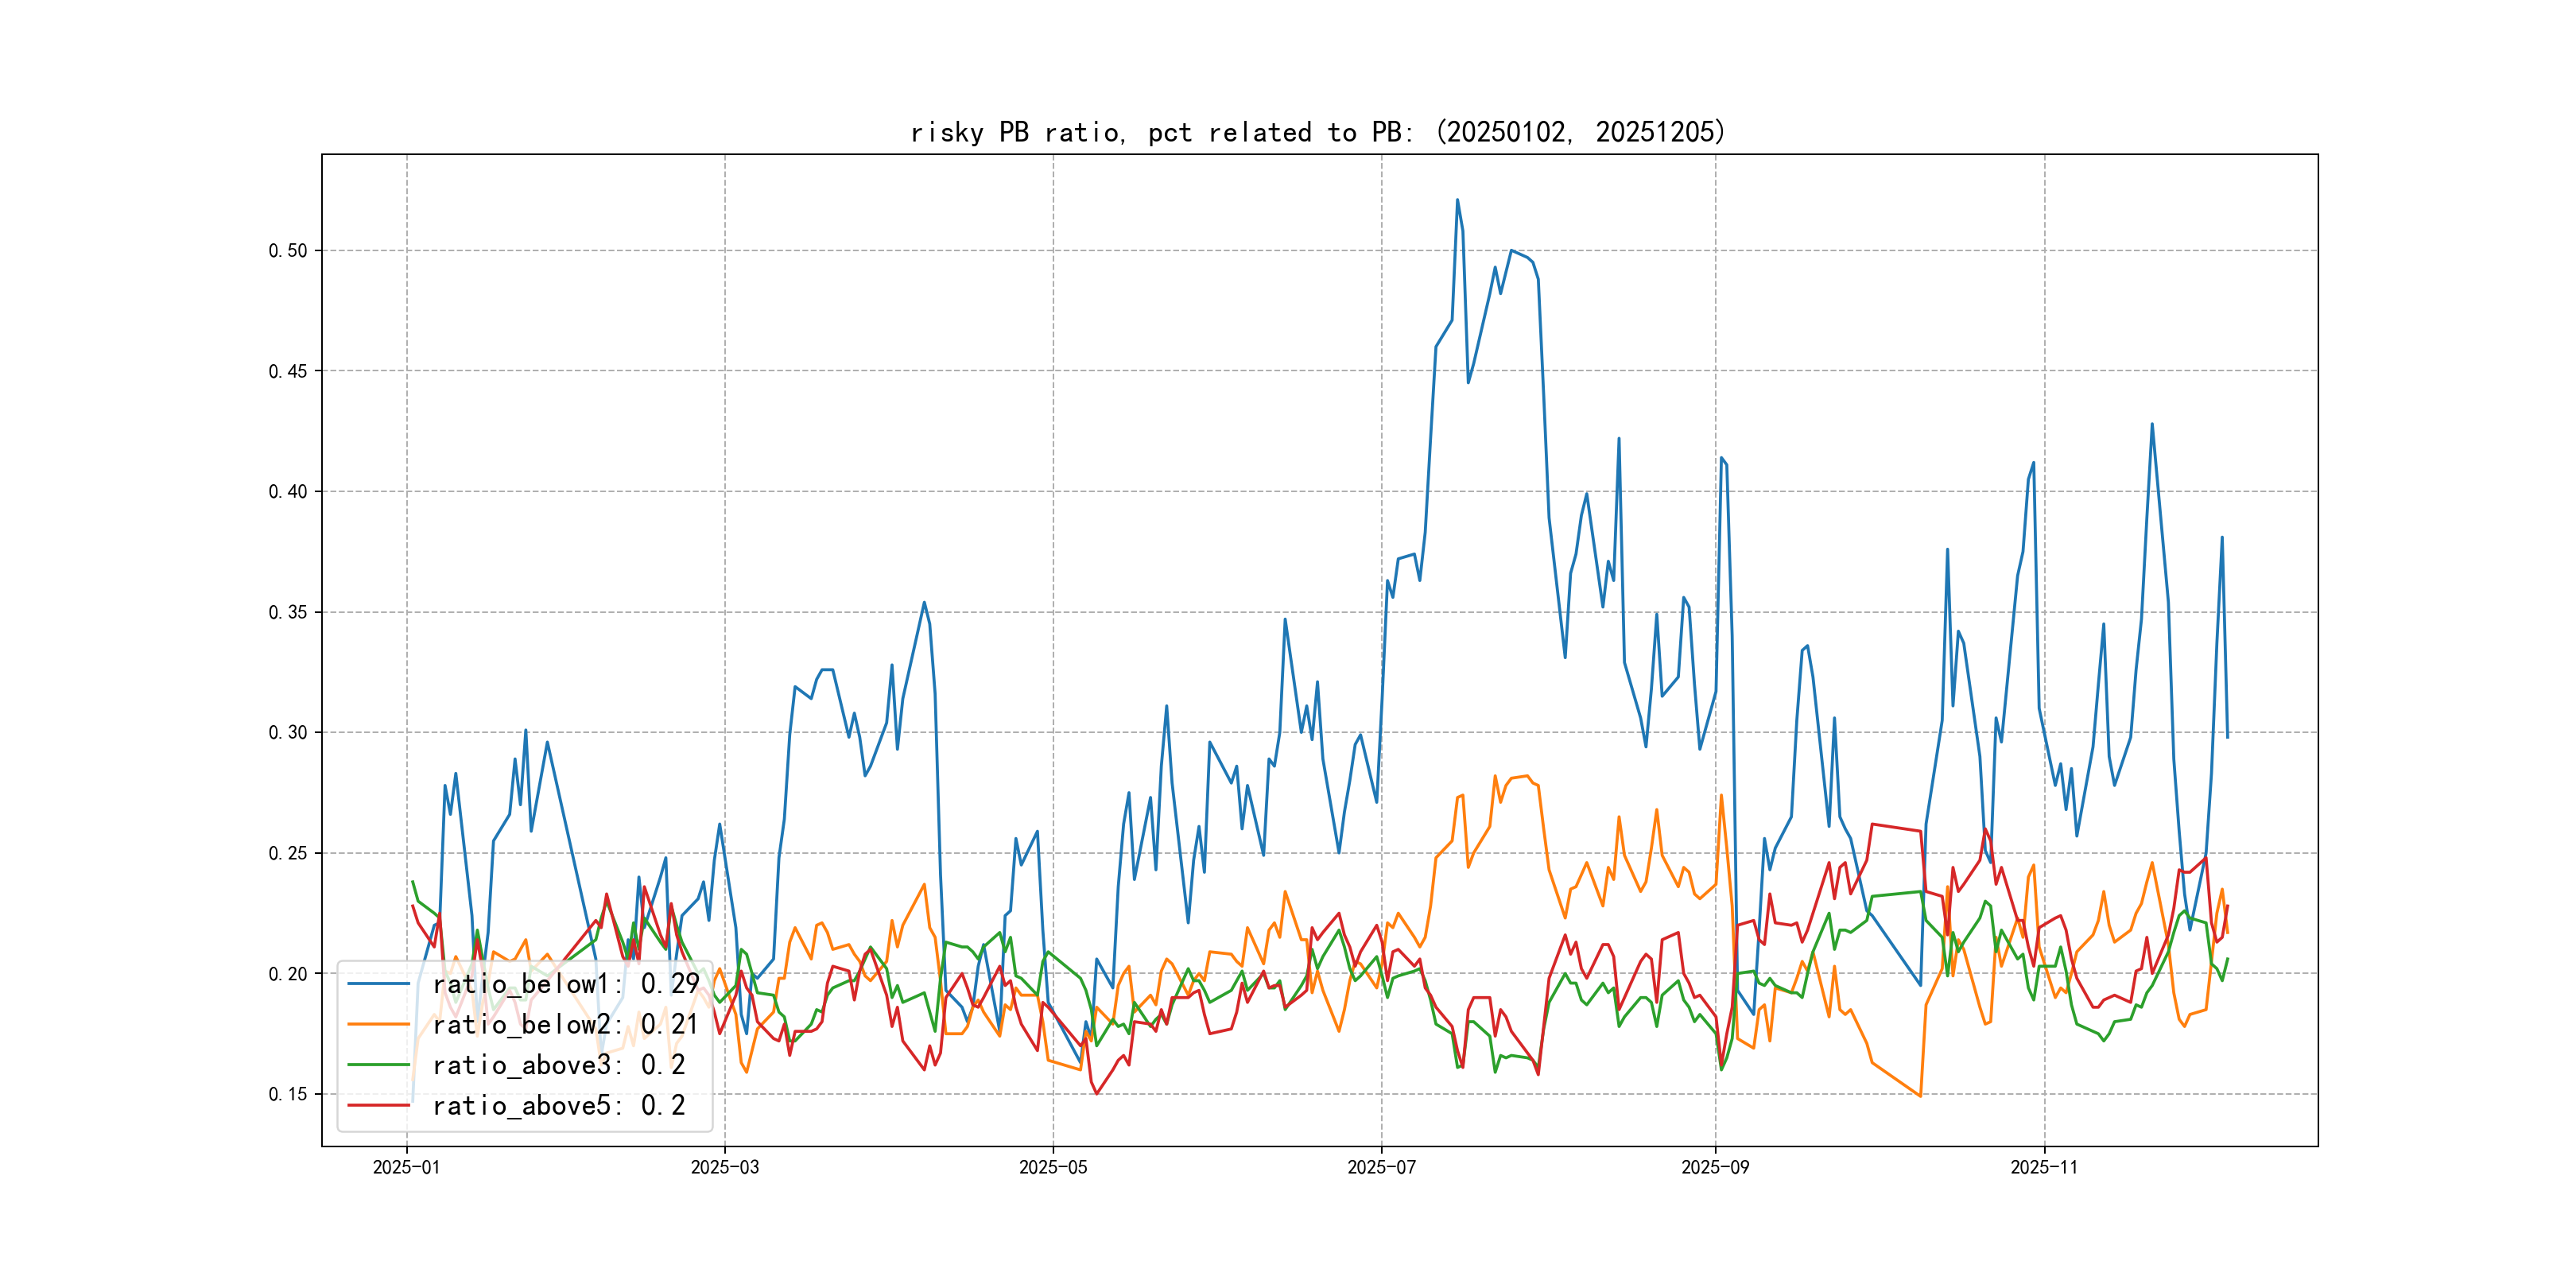This screenshot has width=2576, height=1288.
Task: Click the 2025-03 x-axis tick label
Action: tap(724, 1167)
